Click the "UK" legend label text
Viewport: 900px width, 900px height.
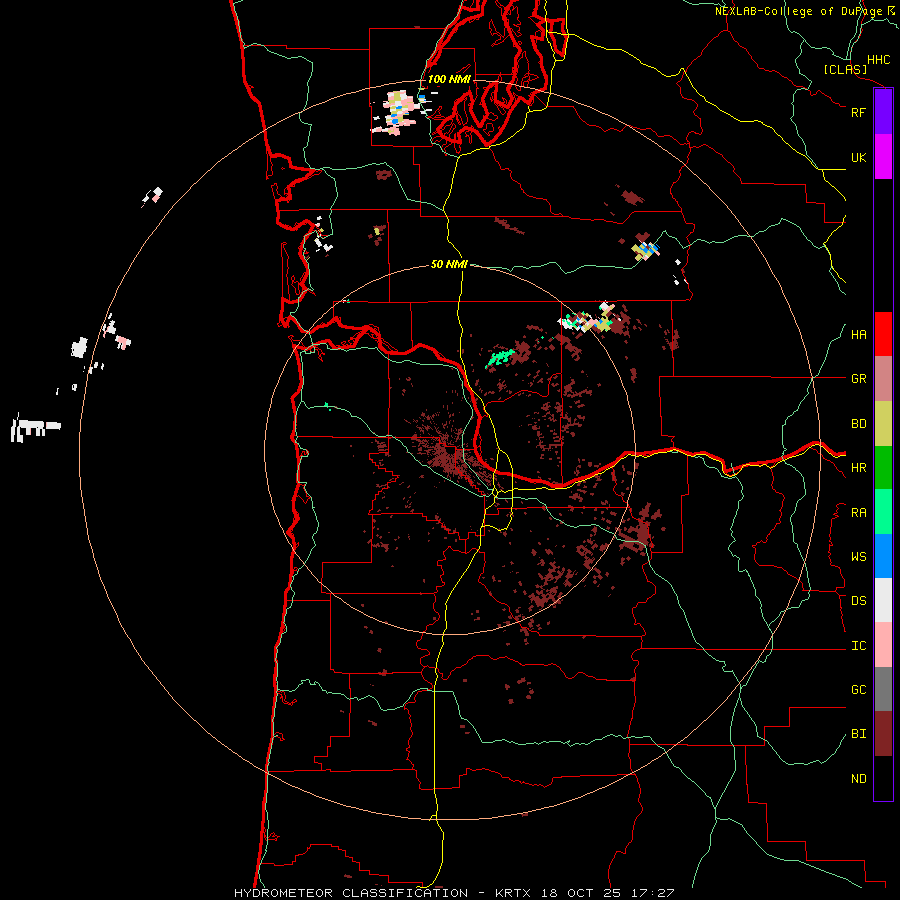[x=858, y=157]
